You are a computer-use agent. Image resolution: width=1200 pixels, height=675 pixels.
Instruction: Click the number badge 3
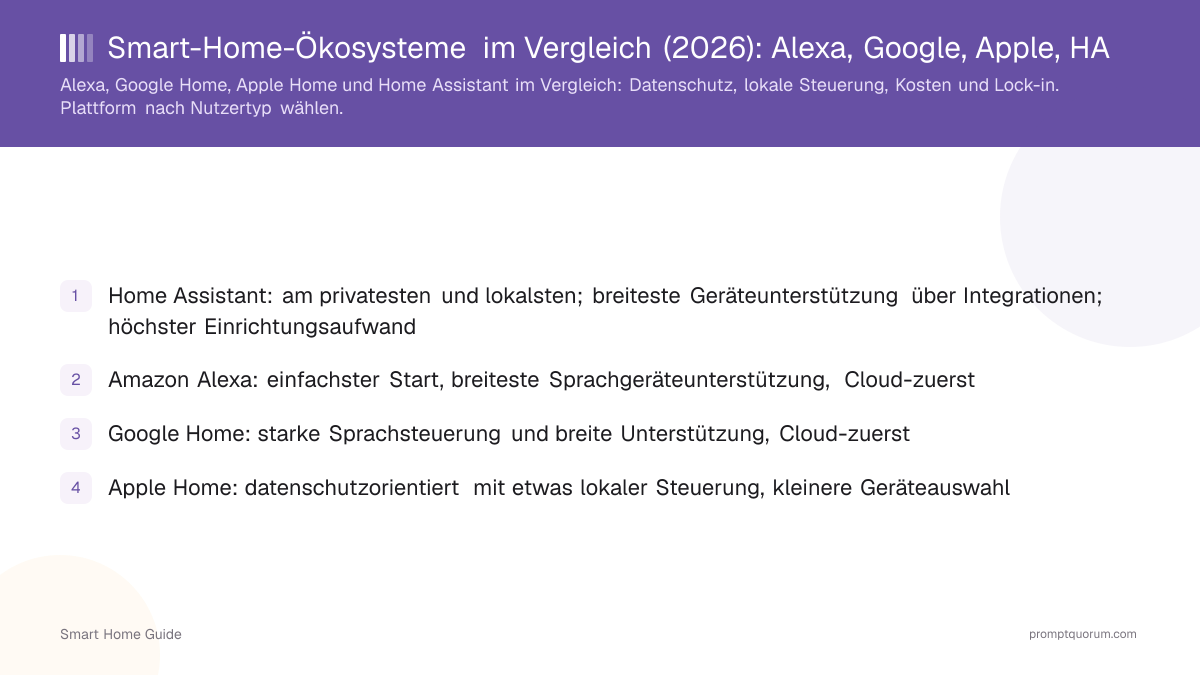(x=76, y=434)
